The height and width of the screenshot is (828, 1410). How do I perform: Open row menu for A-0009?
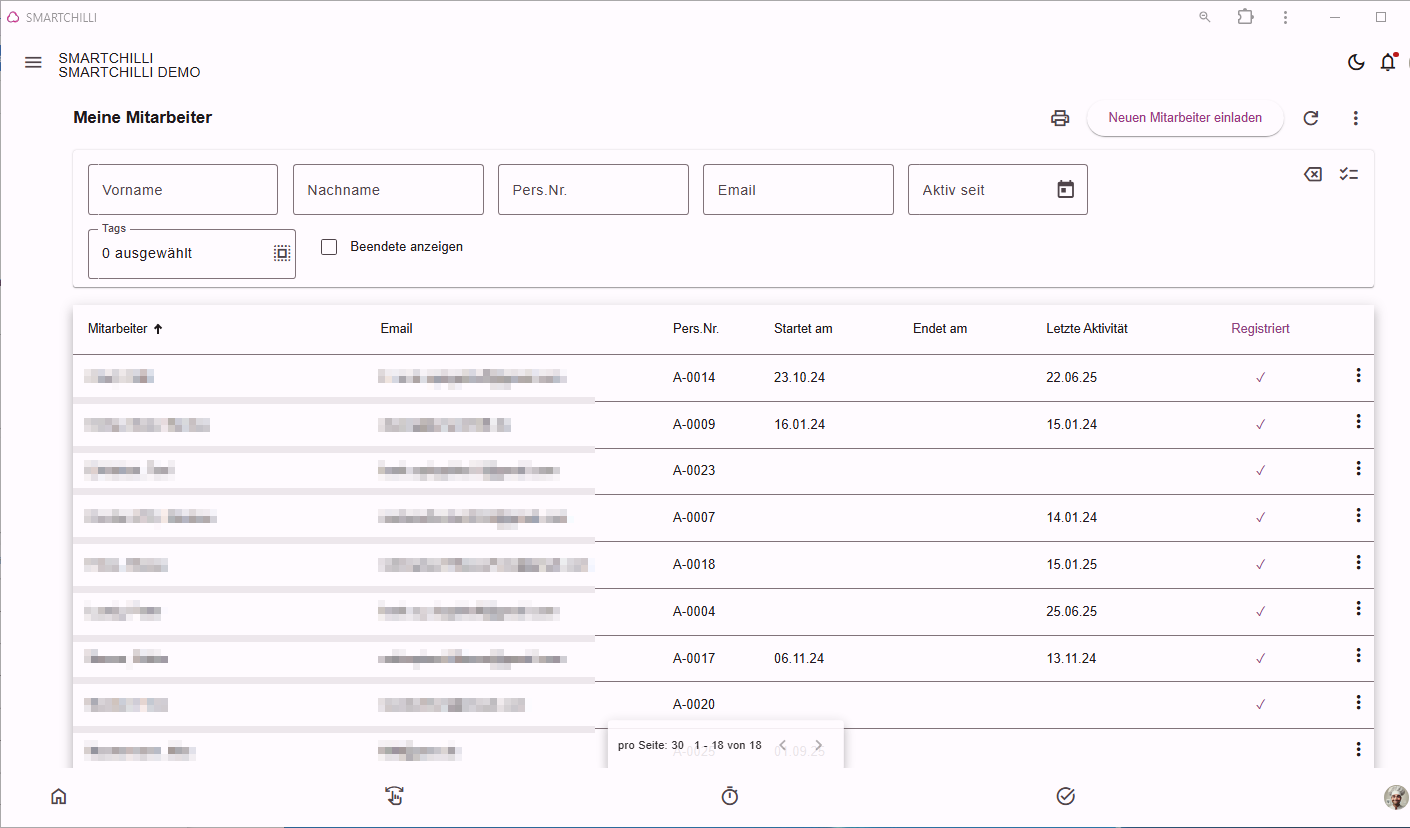pyautogui.click(x=1358, y=421)
